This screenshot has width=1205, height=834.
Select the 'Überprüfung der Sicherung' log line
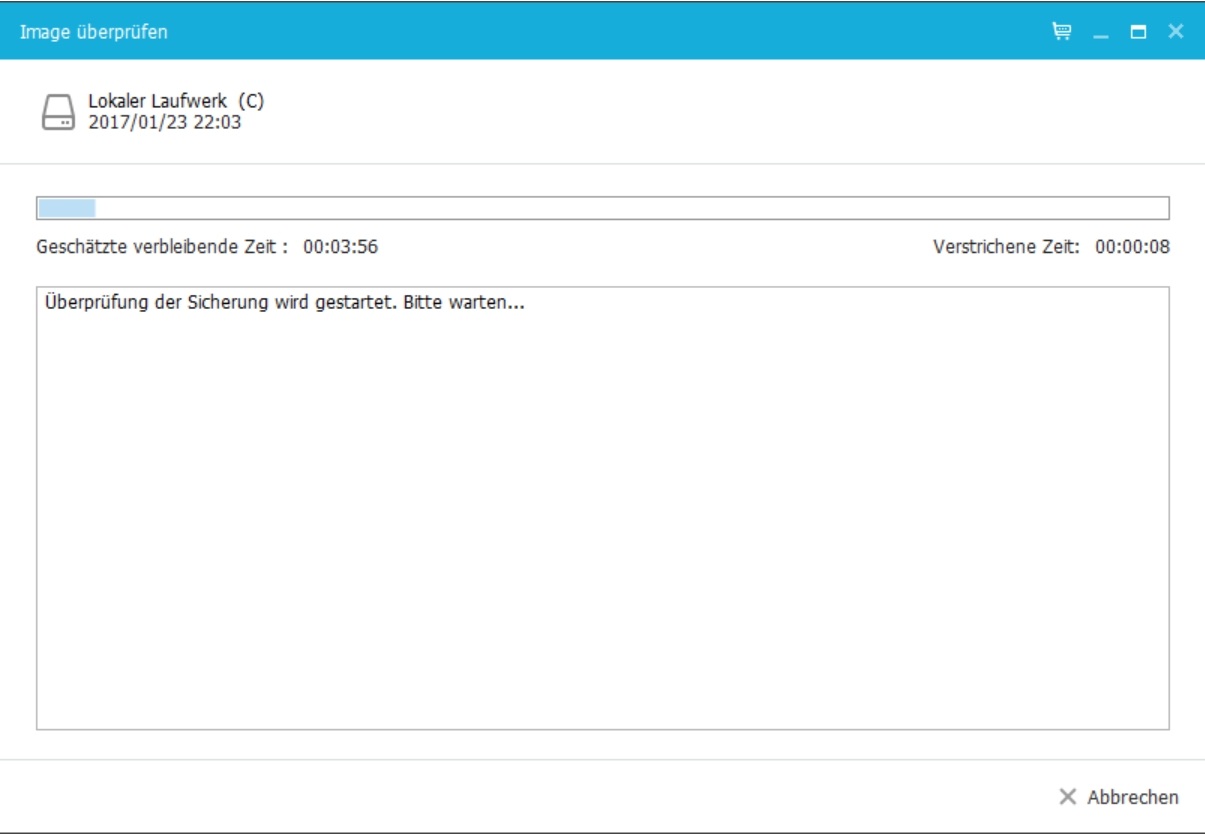pos(285,304)
